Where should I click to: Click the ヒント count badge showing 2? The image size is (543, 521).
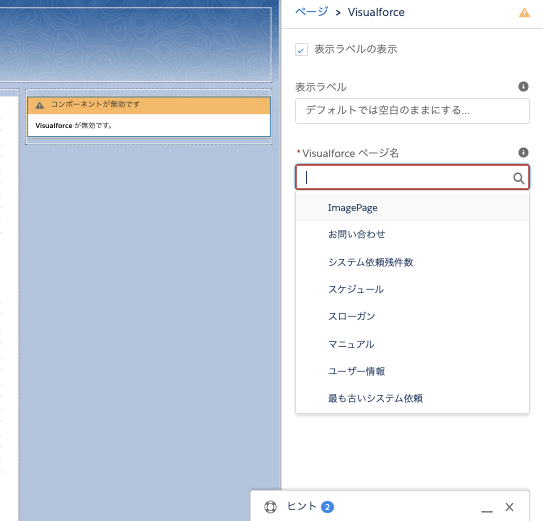[327, 507]
